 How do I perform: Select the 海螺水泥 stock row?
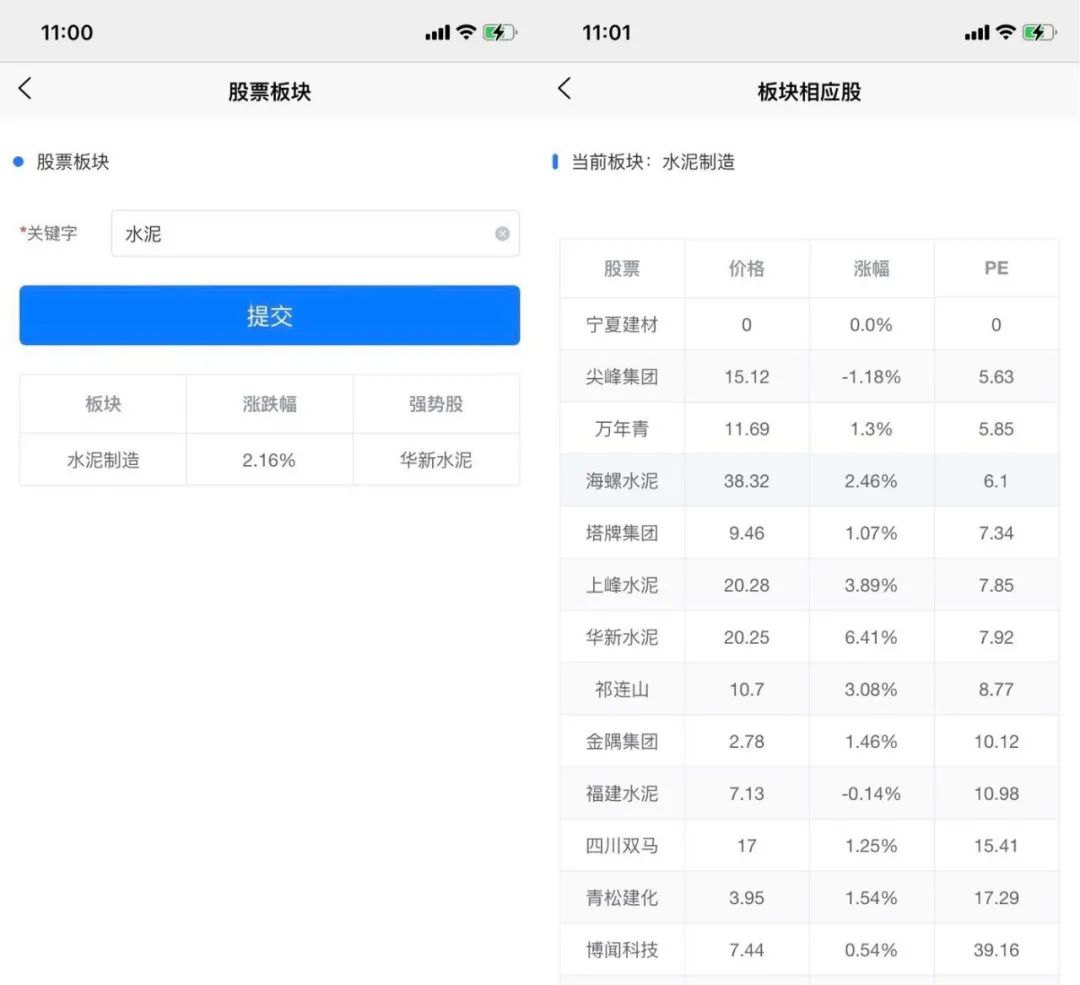[621, 480]
